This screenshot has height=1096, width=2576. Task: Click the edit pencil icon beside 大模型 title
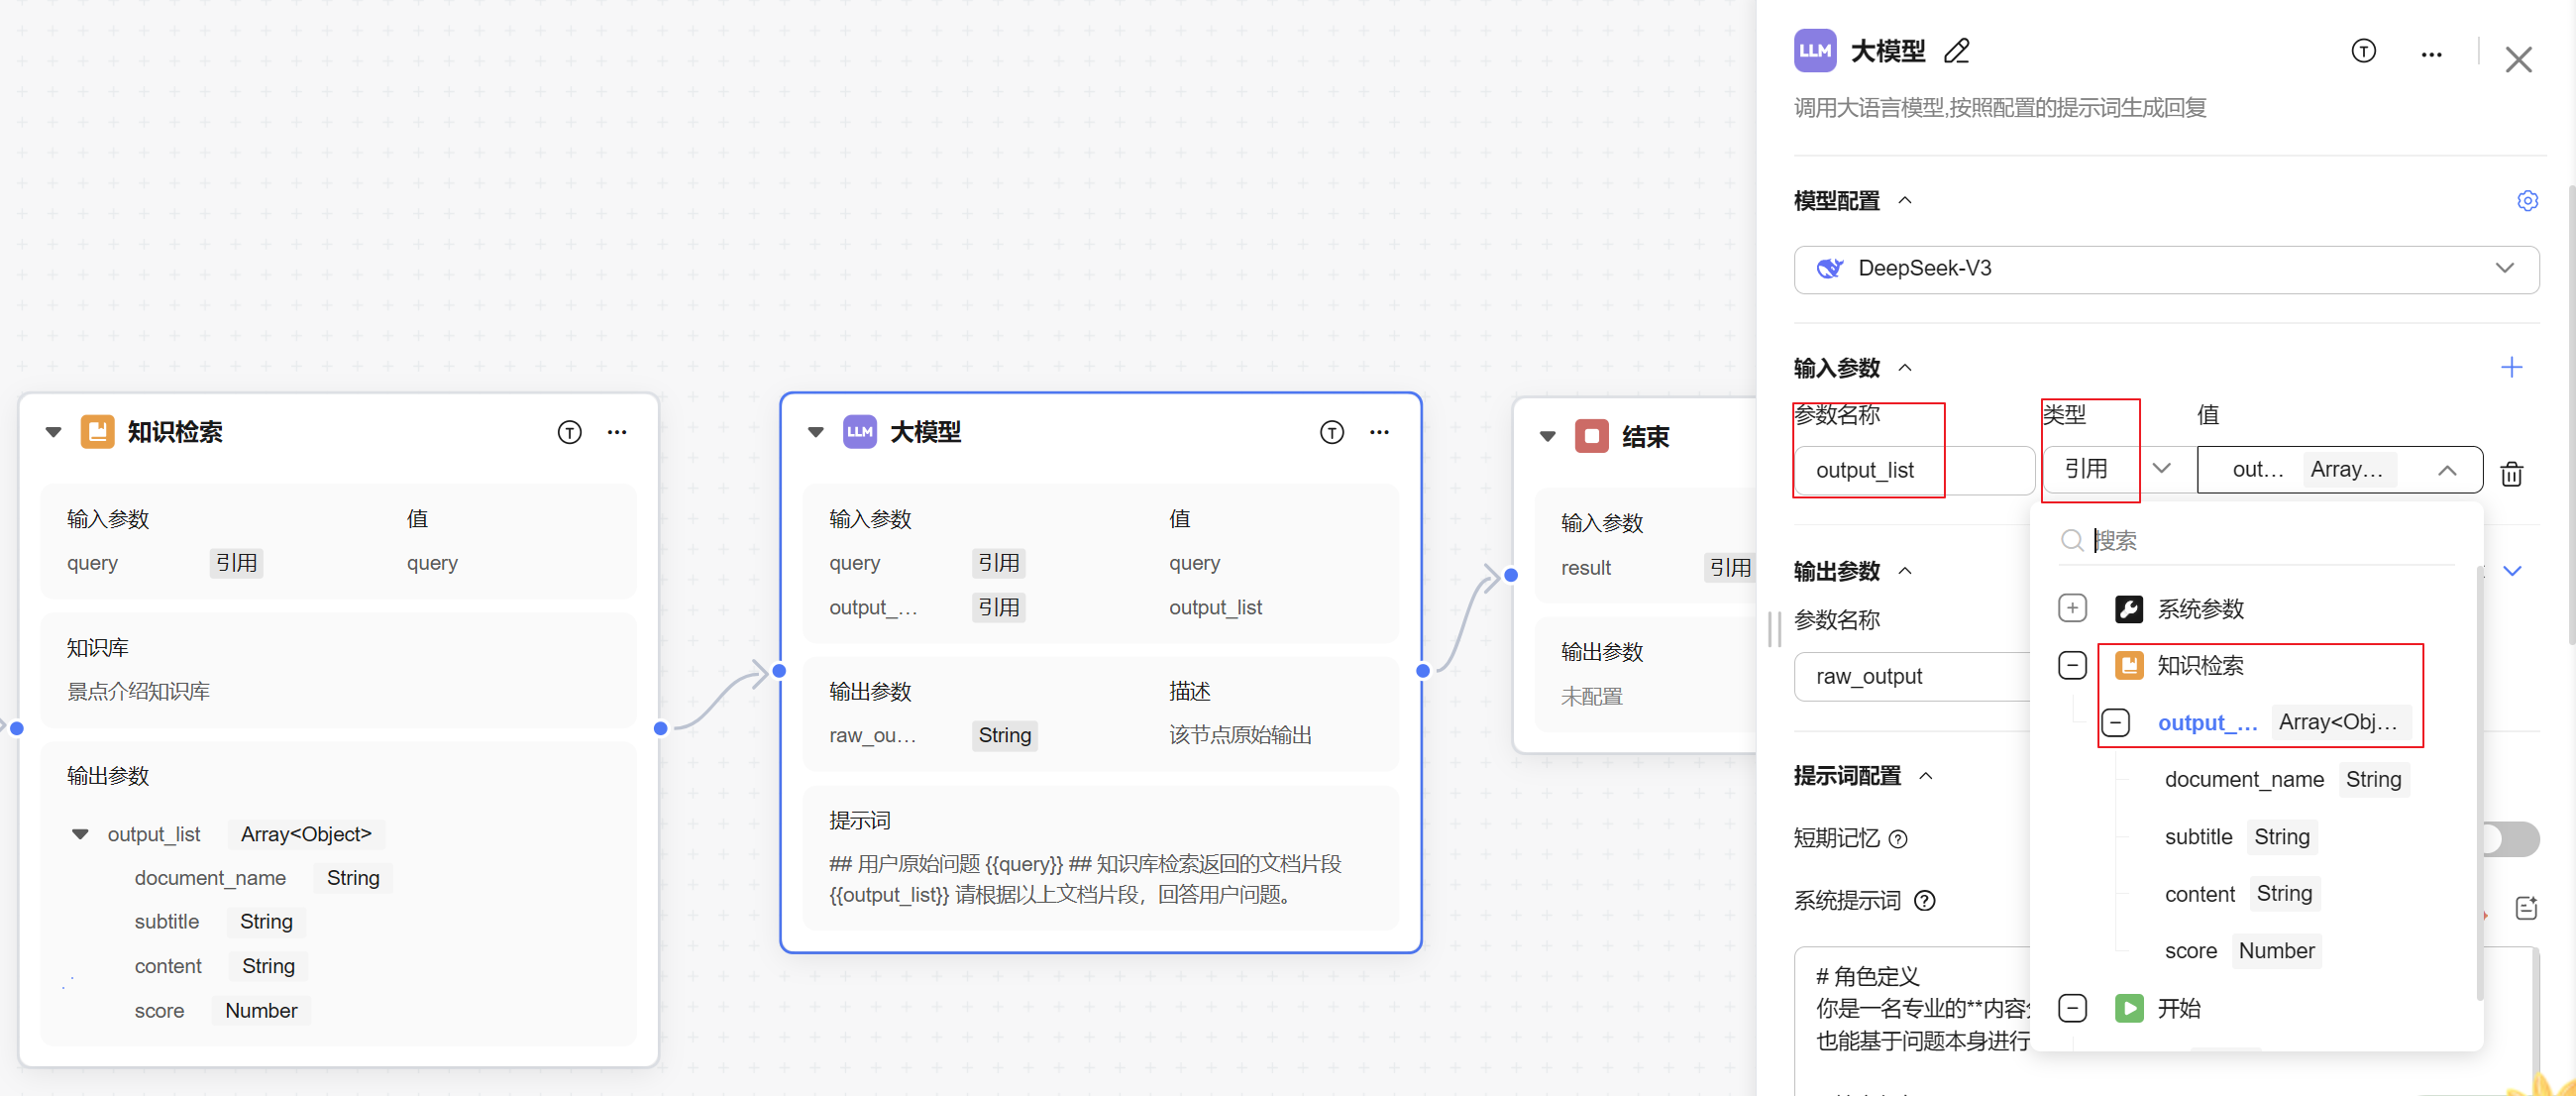pyautogui.click(x=1956, y=51)
